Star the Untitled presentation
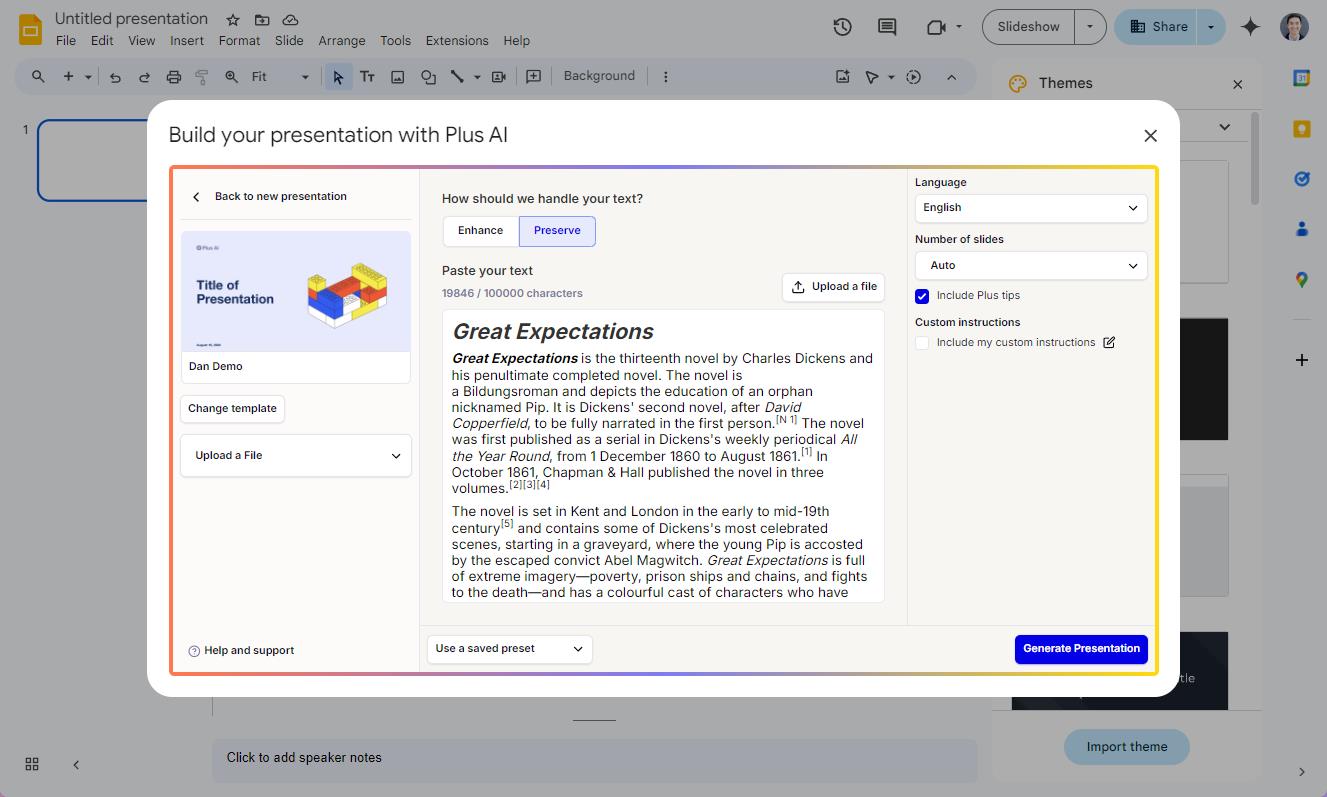 coord(233,20)
